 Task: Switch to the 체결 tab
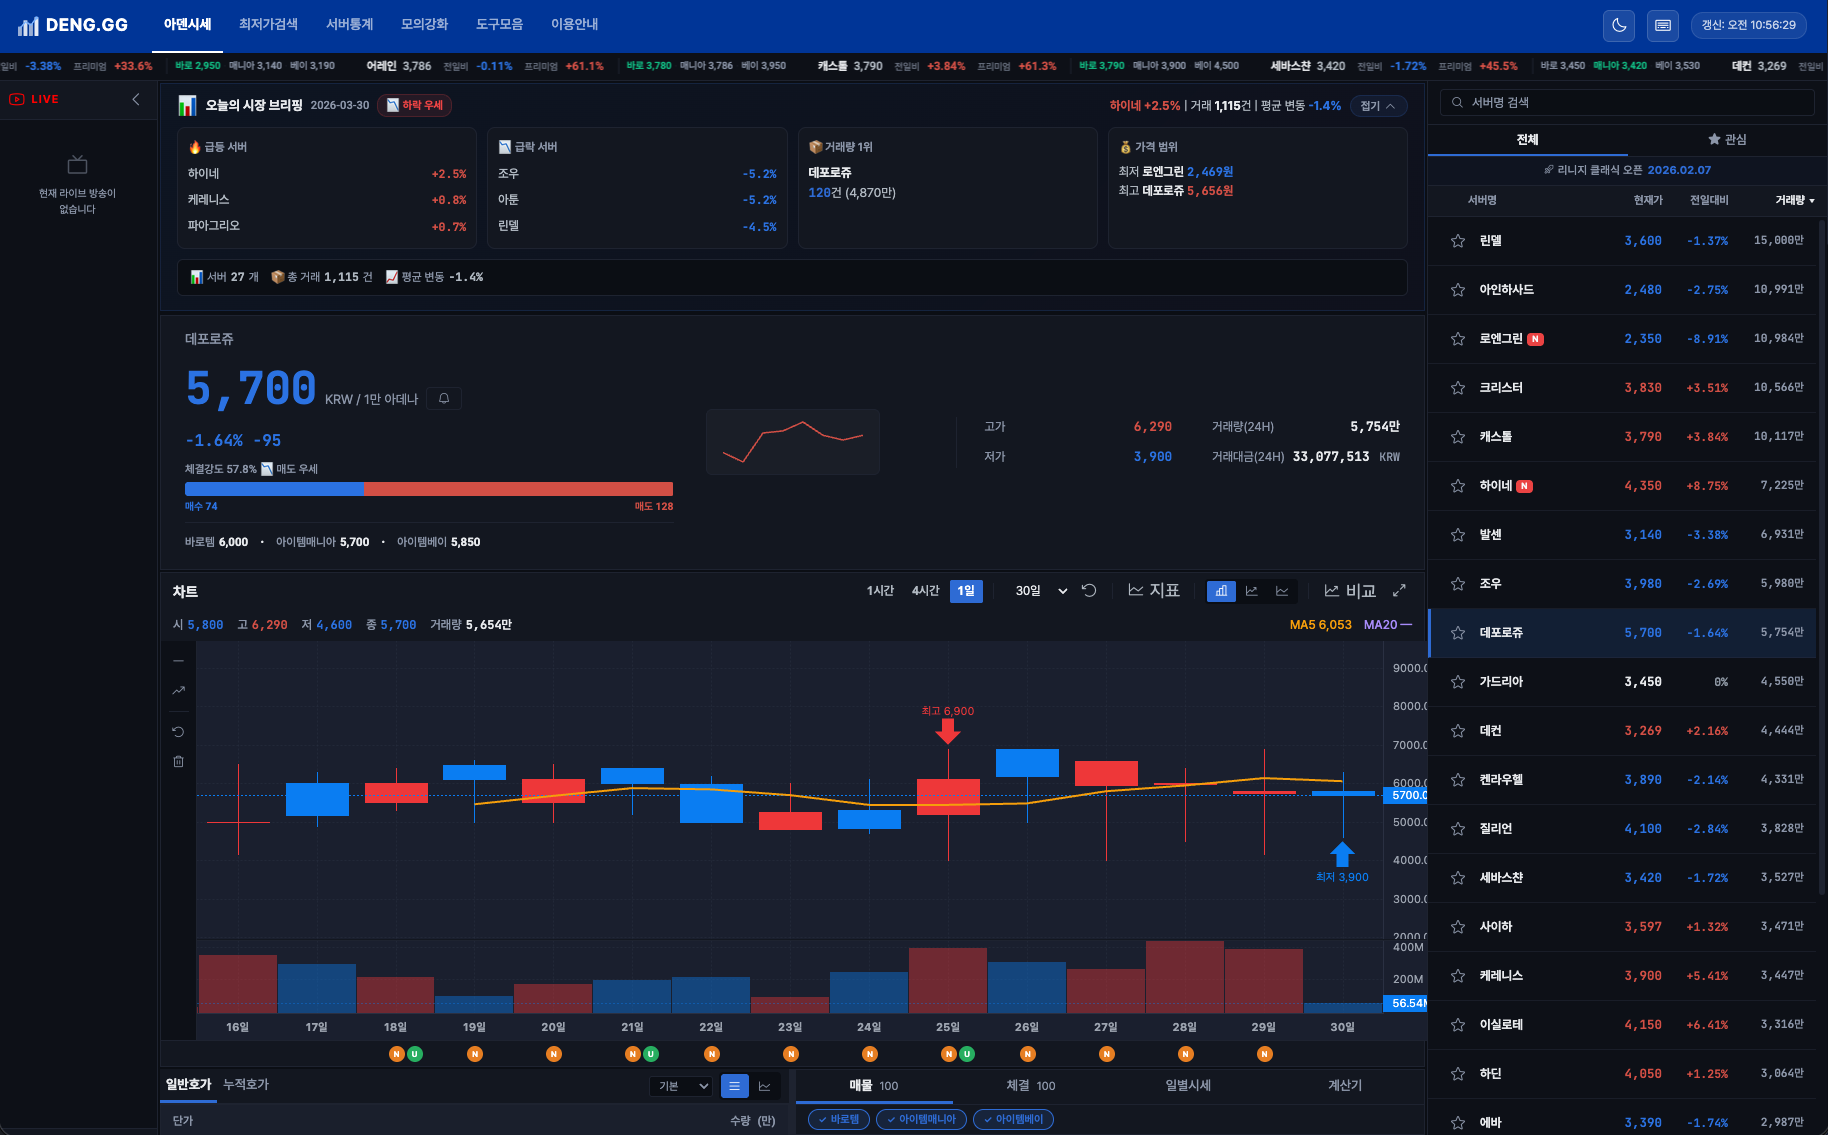[1030, 1085]
